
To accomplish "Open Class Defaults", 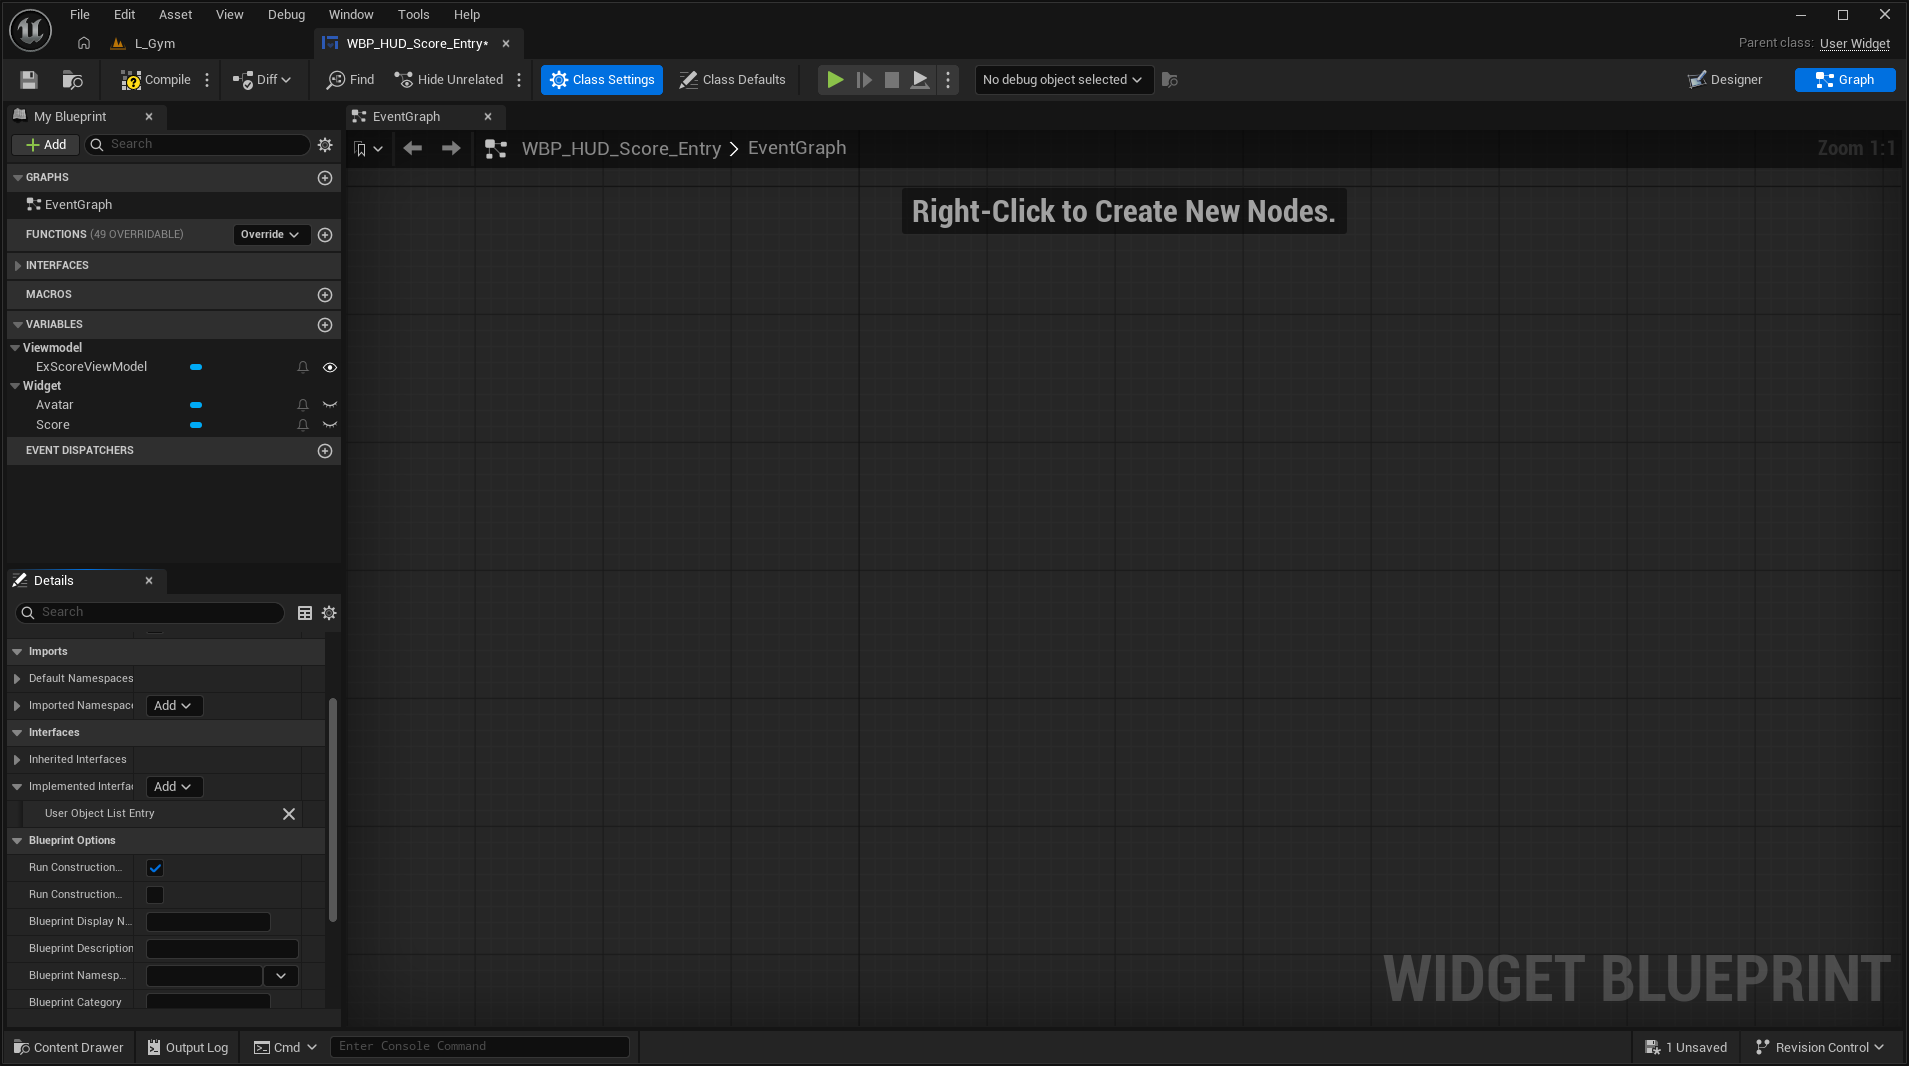I will tap(732, 80).
